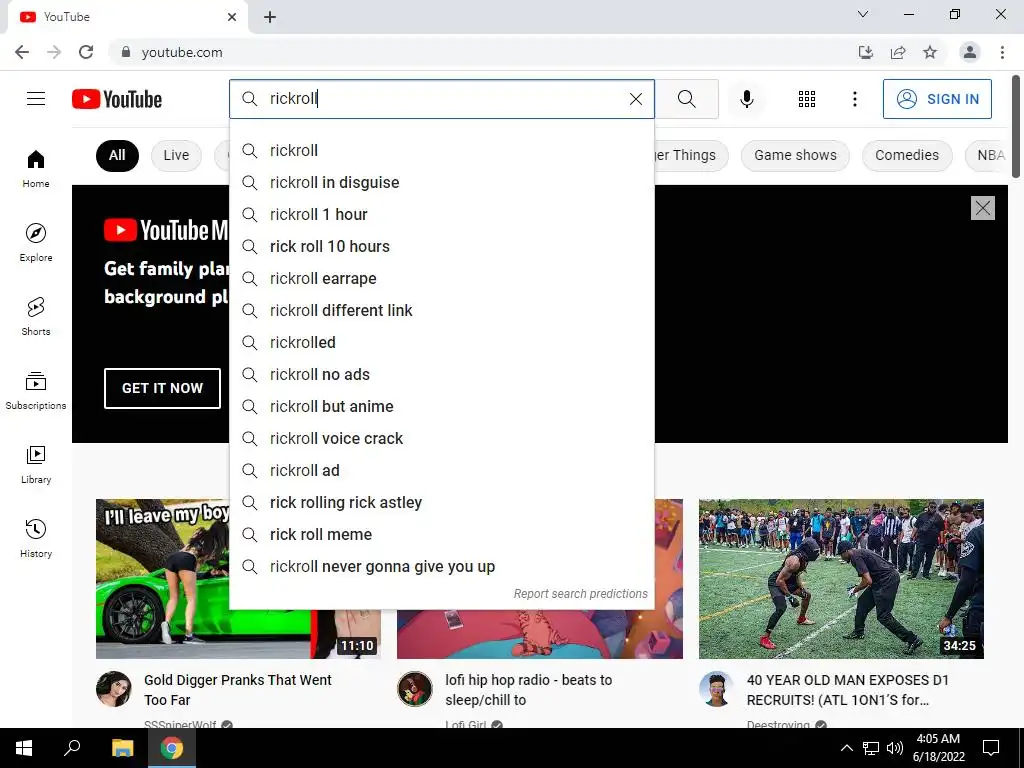1024x768 pixels.
Task: Reload the YouTube page
Action: (x=86, y=52)
